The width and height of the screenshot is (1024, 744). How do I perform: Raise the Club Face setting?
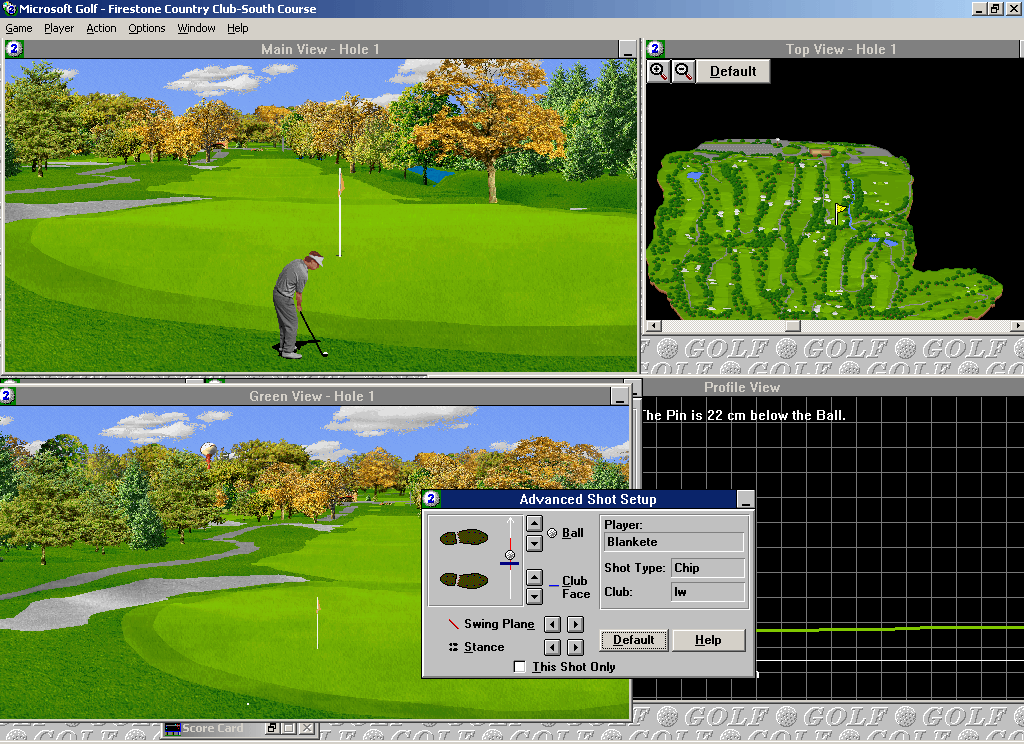click(534, 578)
